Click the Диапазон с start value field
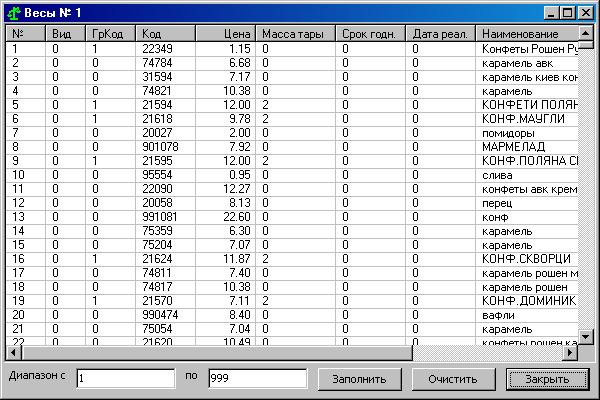The width and height of the screenshot is (600, 400). tap(125, 378)
